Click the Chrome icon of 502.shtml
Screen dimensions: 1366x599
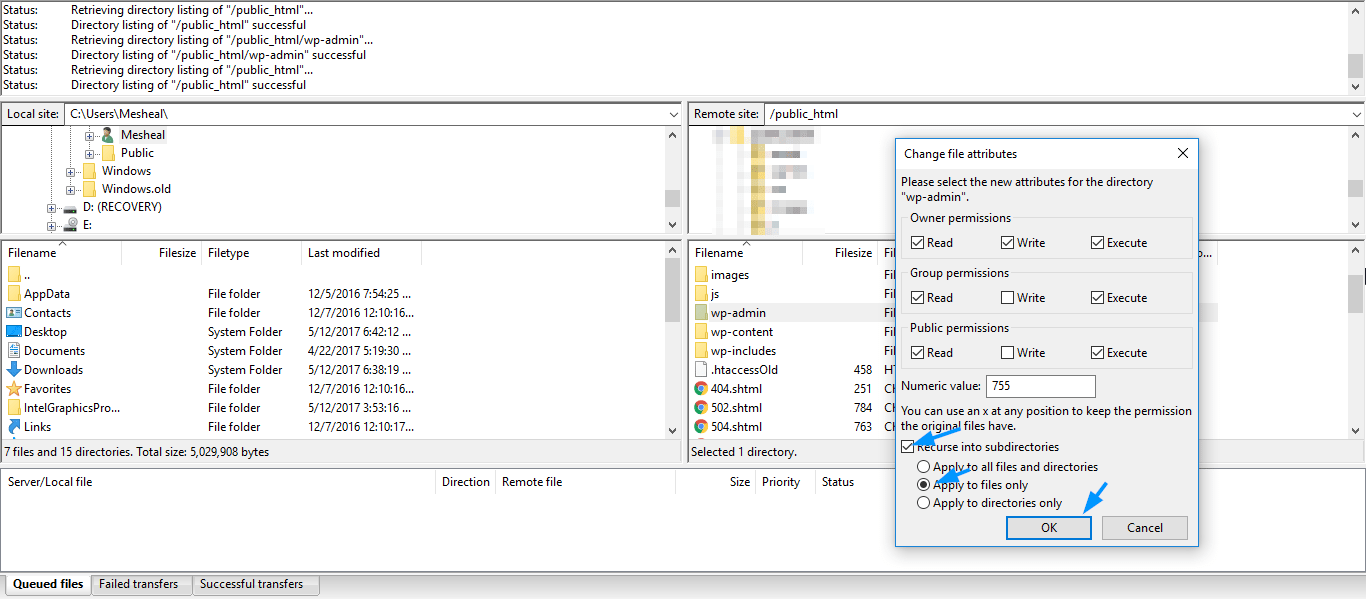701,408
